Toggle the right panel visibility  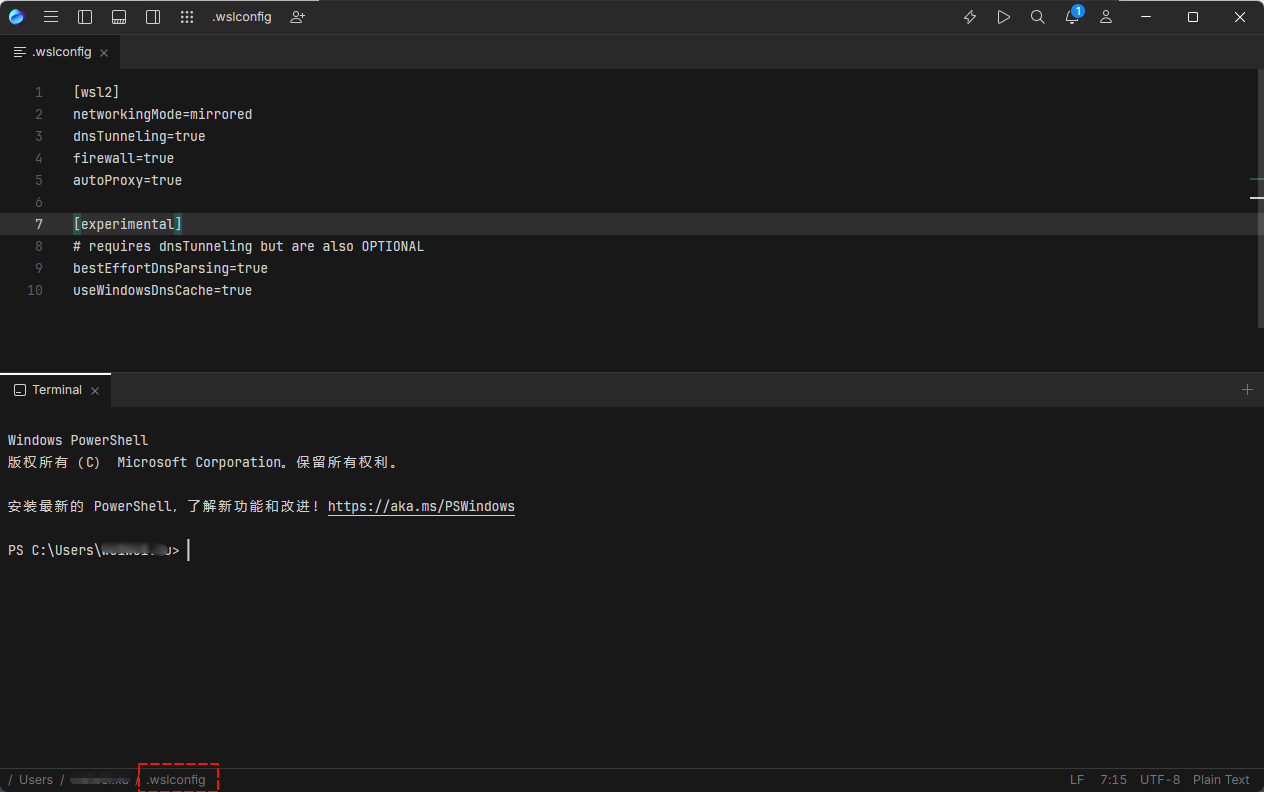click(x=153, y=17)
